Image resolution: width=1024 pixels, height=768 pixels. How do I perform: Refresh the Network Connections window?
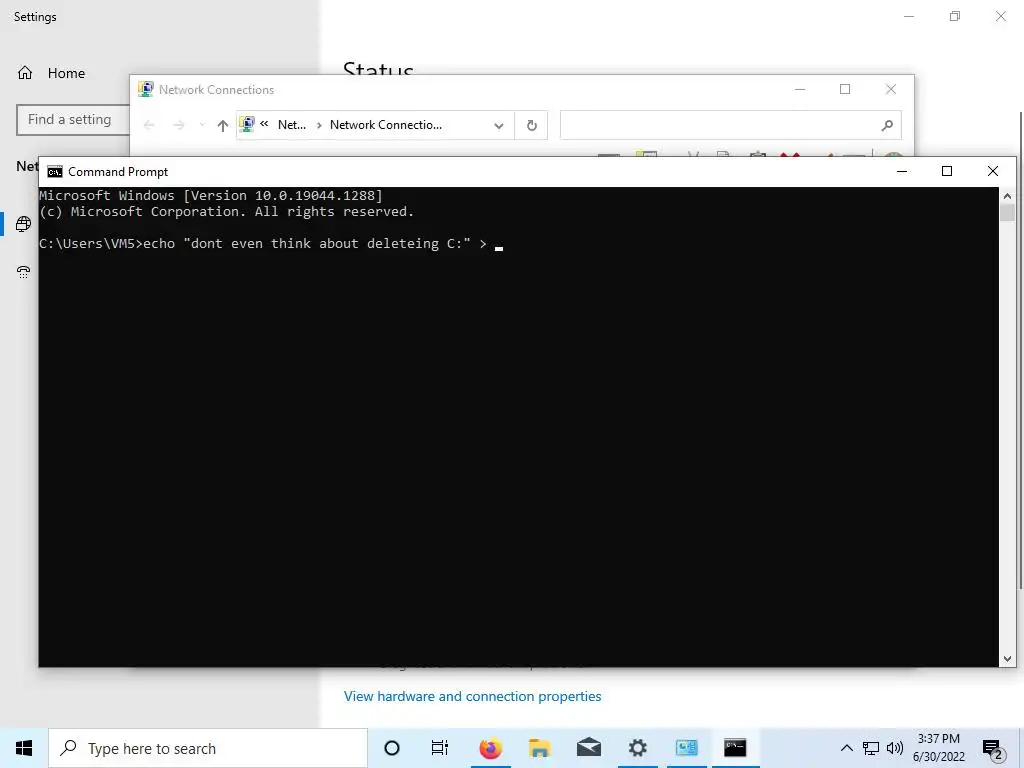[532, 125]
